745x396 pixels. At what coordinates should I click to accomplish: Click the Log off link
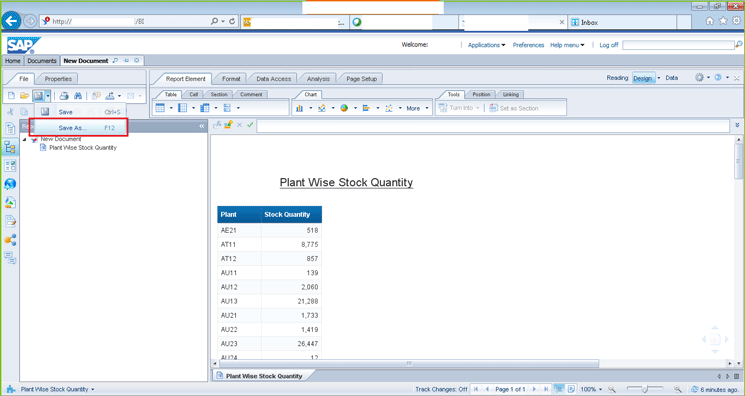click(x=609, y=45)
